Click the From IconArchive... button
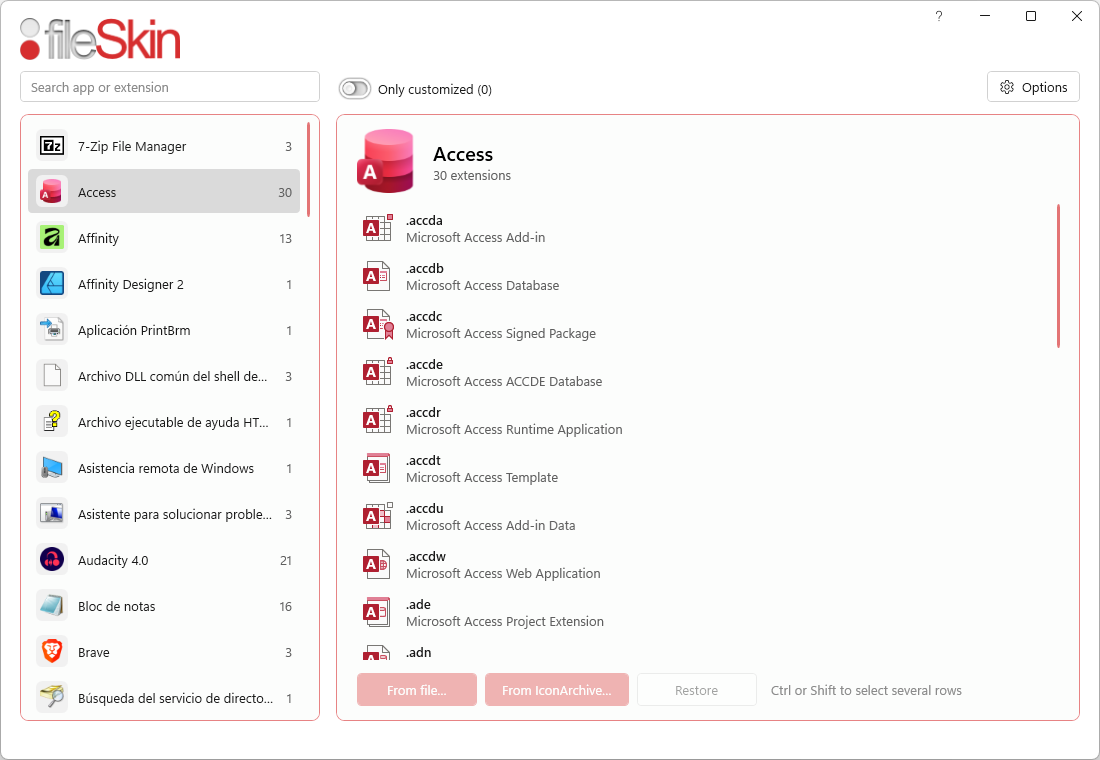The image size is (1100, 760). 556,690
